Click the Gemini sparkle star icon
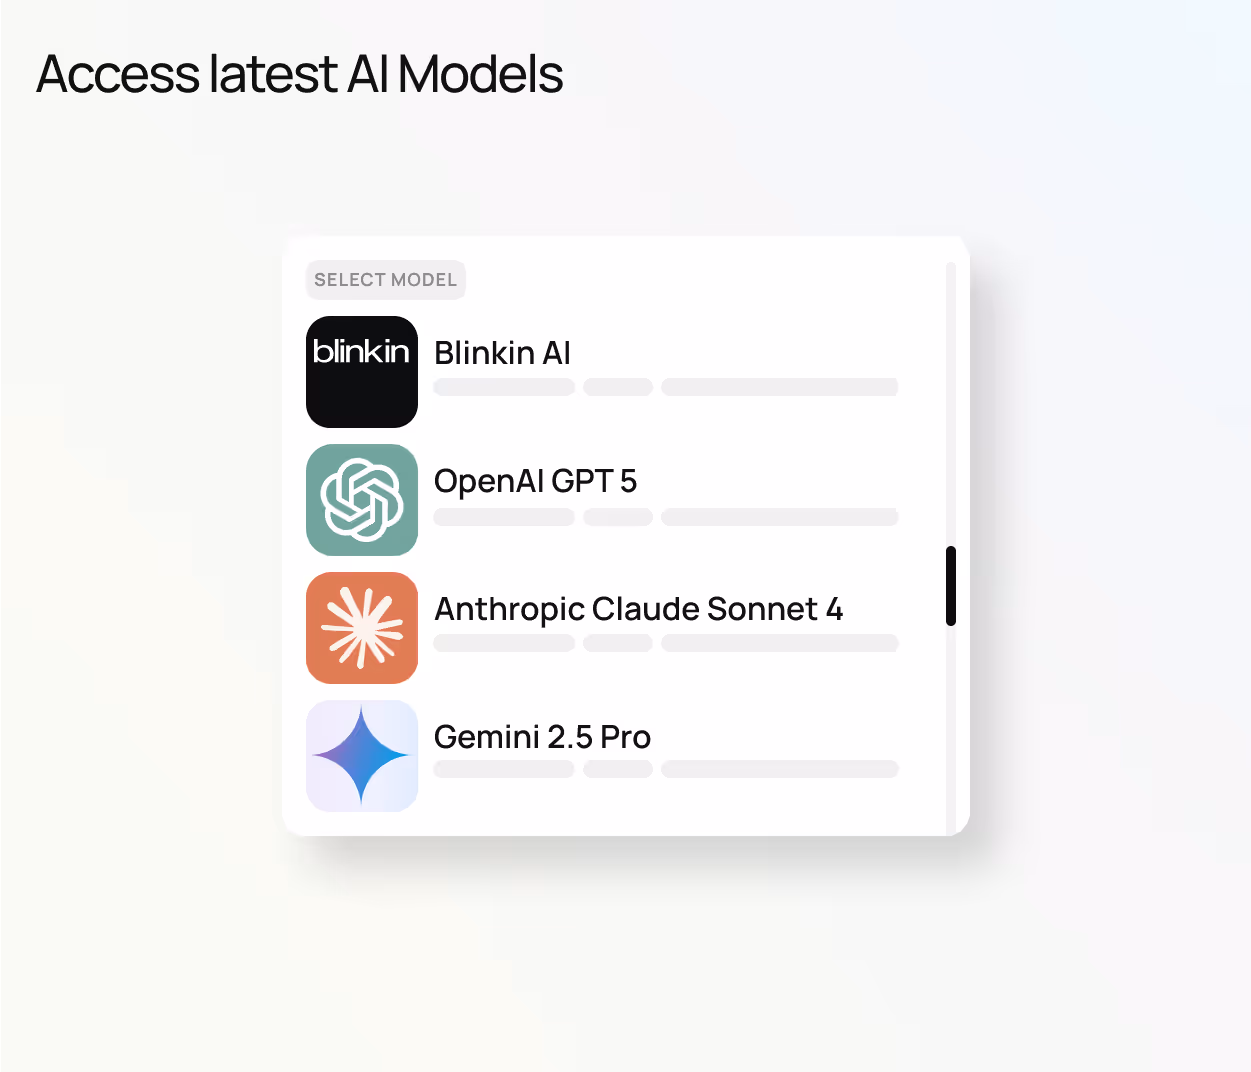This screenshot has width=1251, height=1072. click(x=362, y=756)
